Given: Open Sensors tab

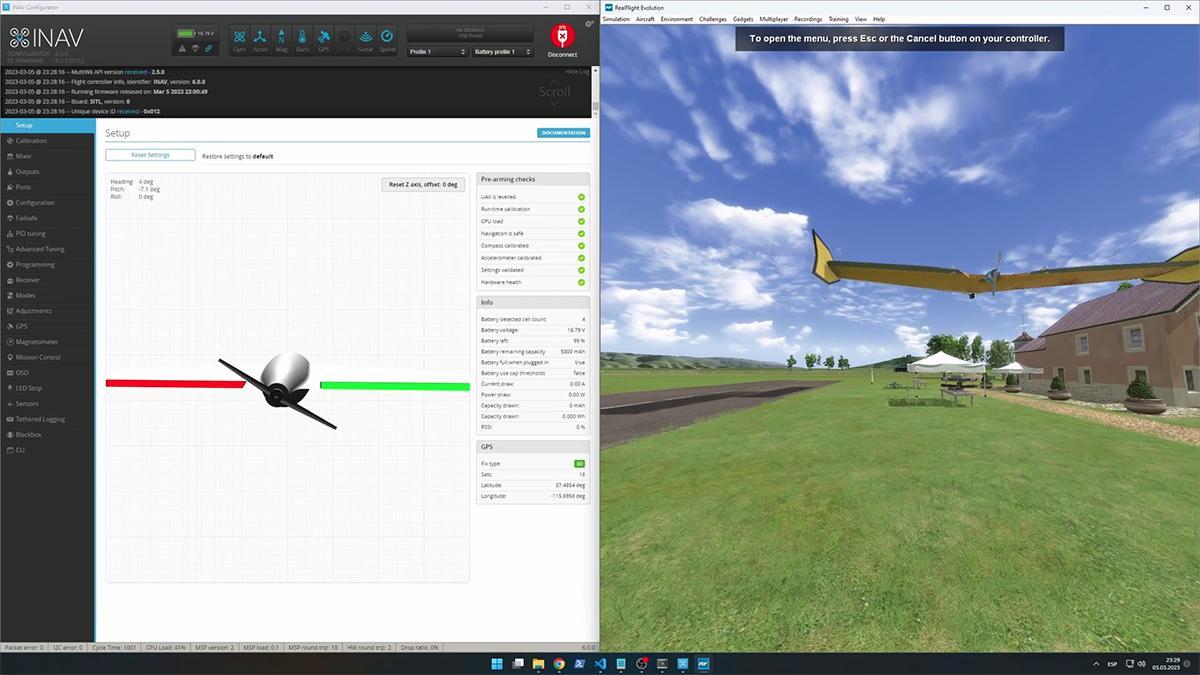Looking at the screenshot, I should tap(47, 404).
